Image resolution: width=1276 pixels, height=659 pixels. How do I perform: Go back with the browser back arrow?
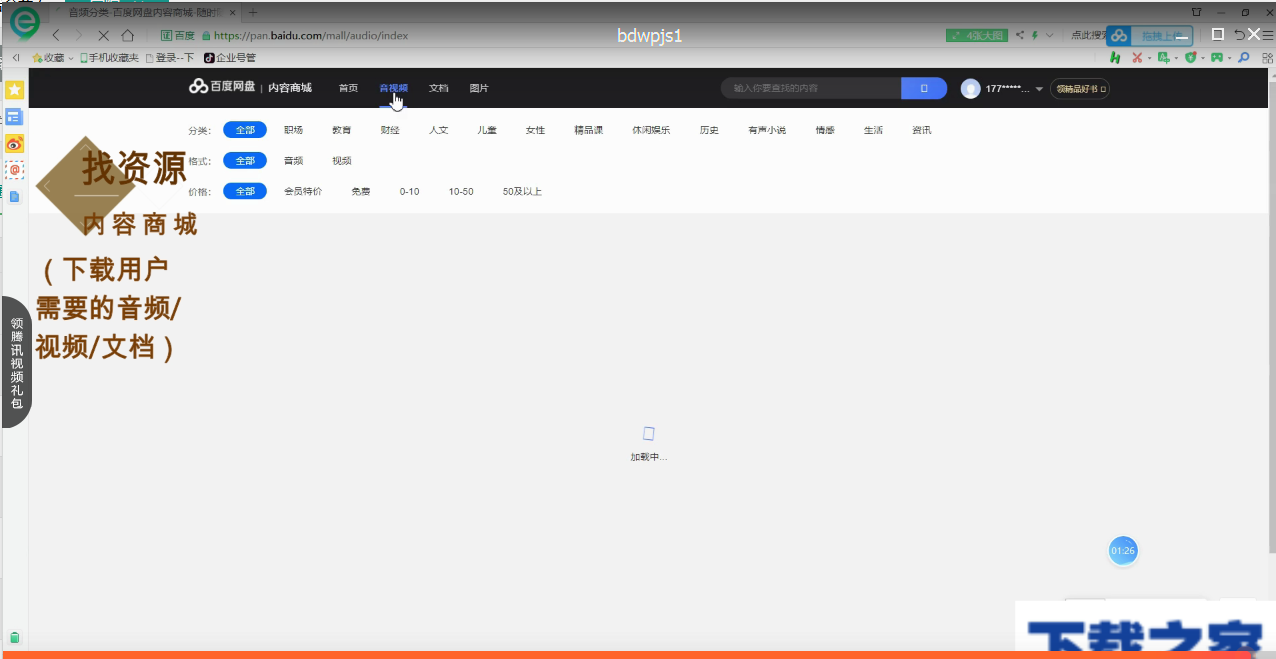pos(56,35)
